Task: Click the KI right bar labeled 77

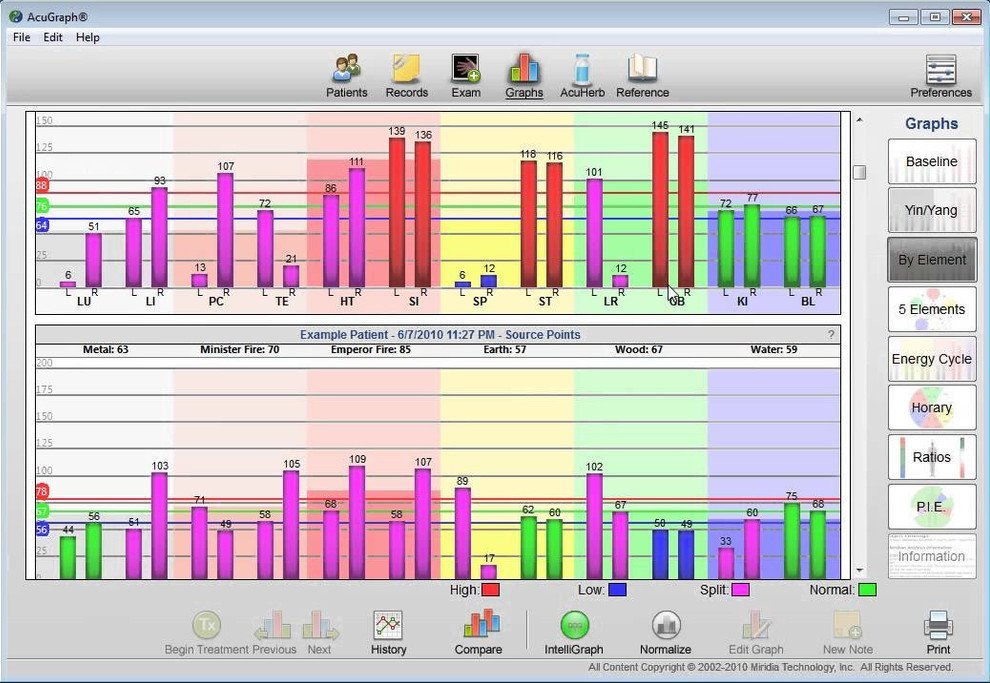Action: click(752, 246)
